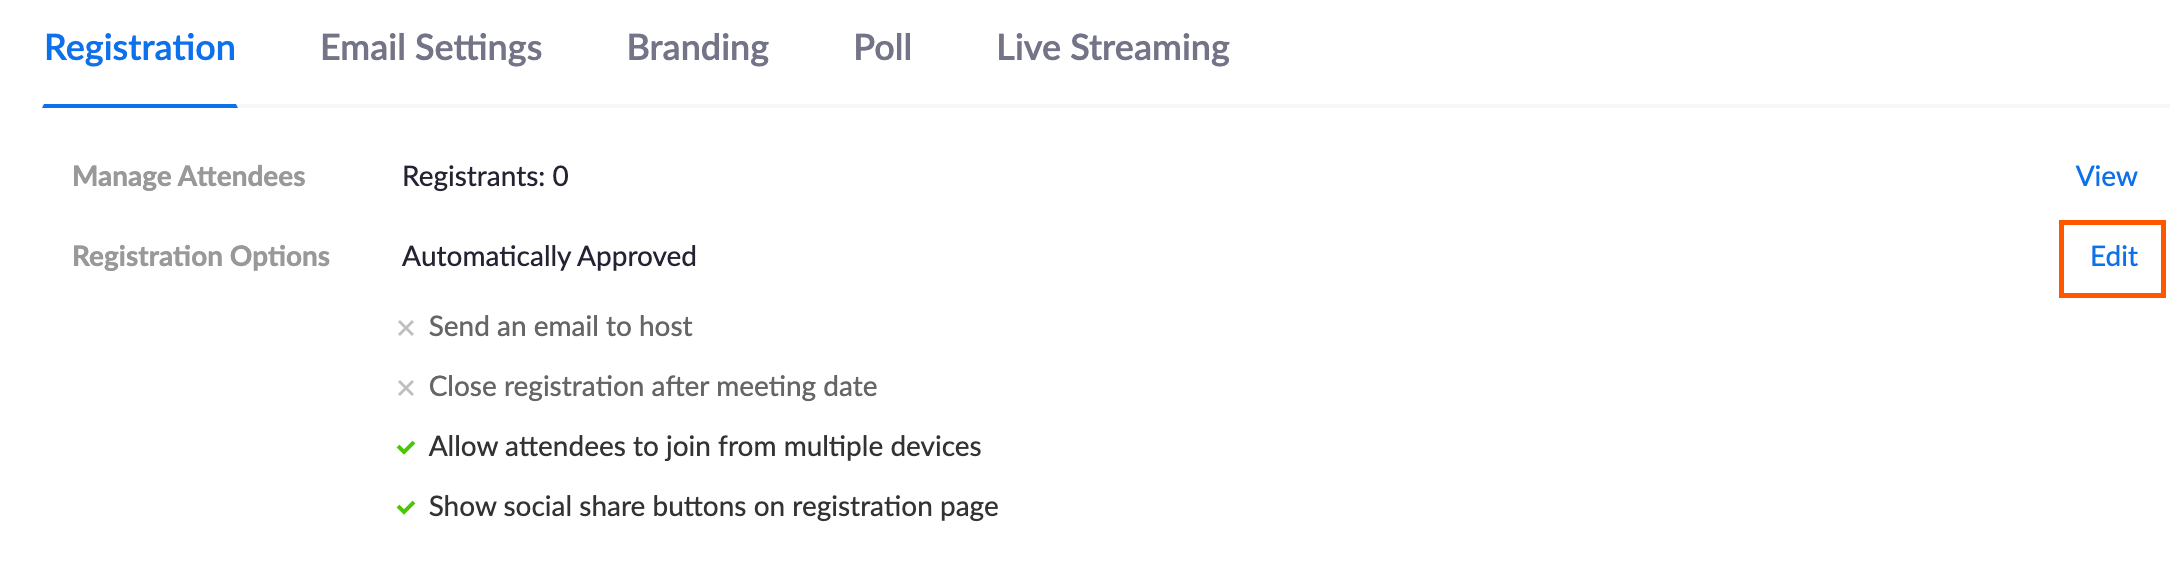
Task: Edit the registration options
Action: [2113, 257]
